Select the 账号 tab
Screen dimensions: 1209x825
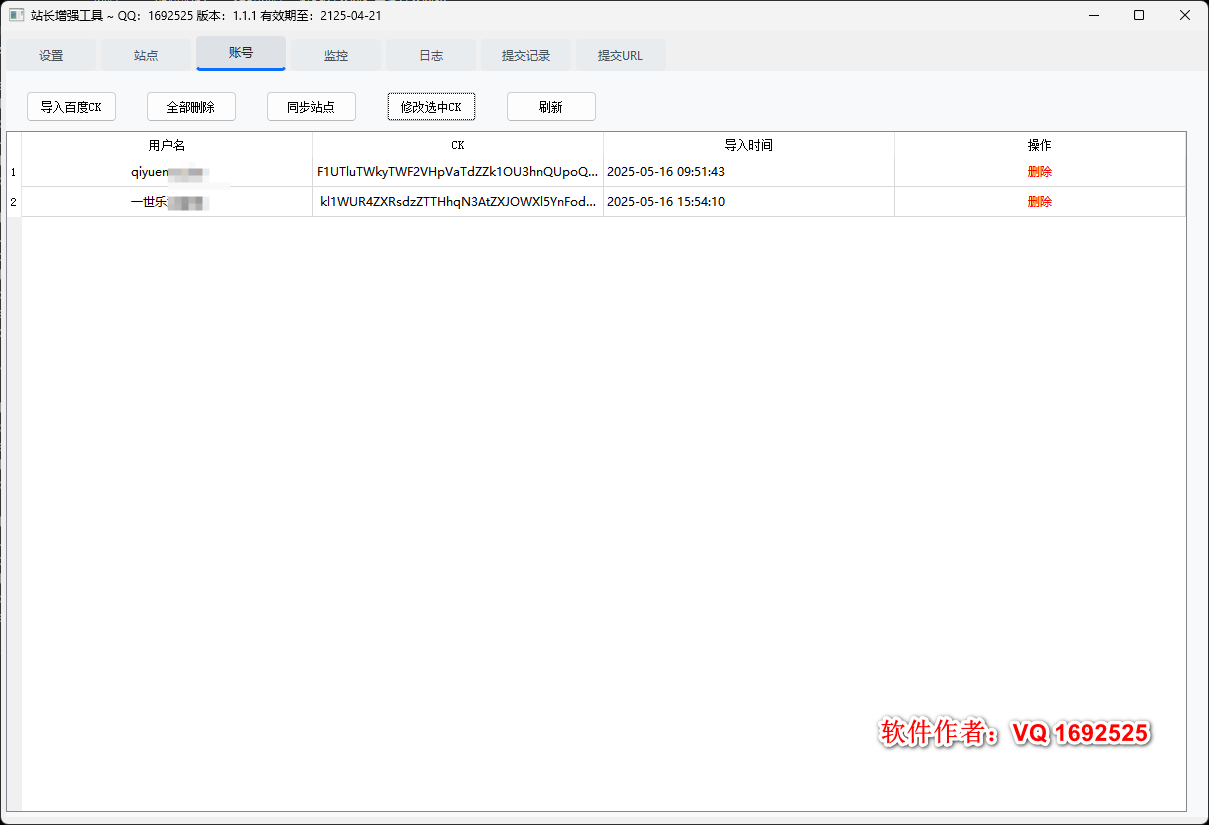[241, 53]
